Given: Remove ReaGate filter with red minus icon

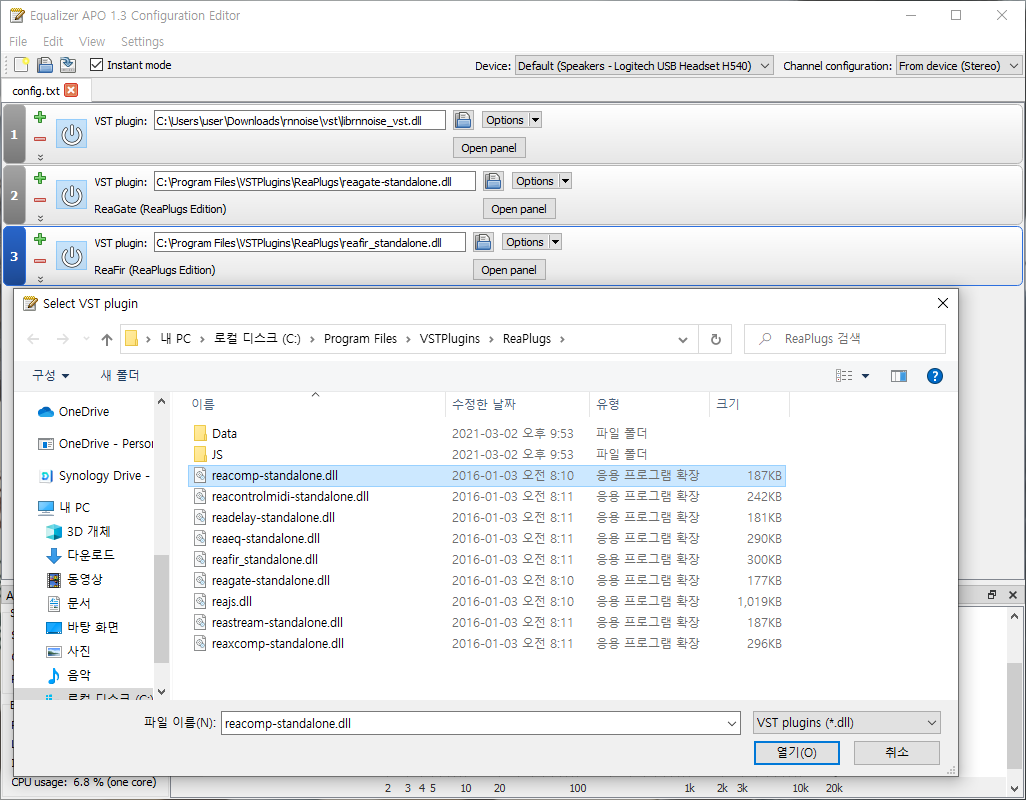Looking at the screenshot, I should pos(40,200).
